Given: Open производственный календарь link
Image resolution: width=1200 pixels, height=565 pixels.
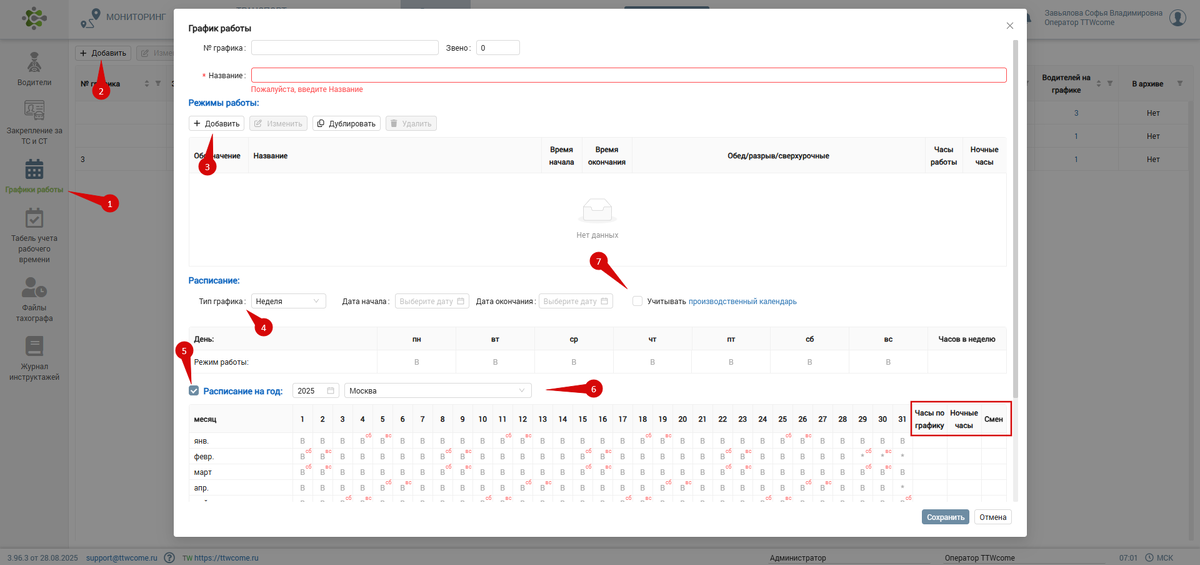Looking at the screenshot, I should click(x=743, y=301).
